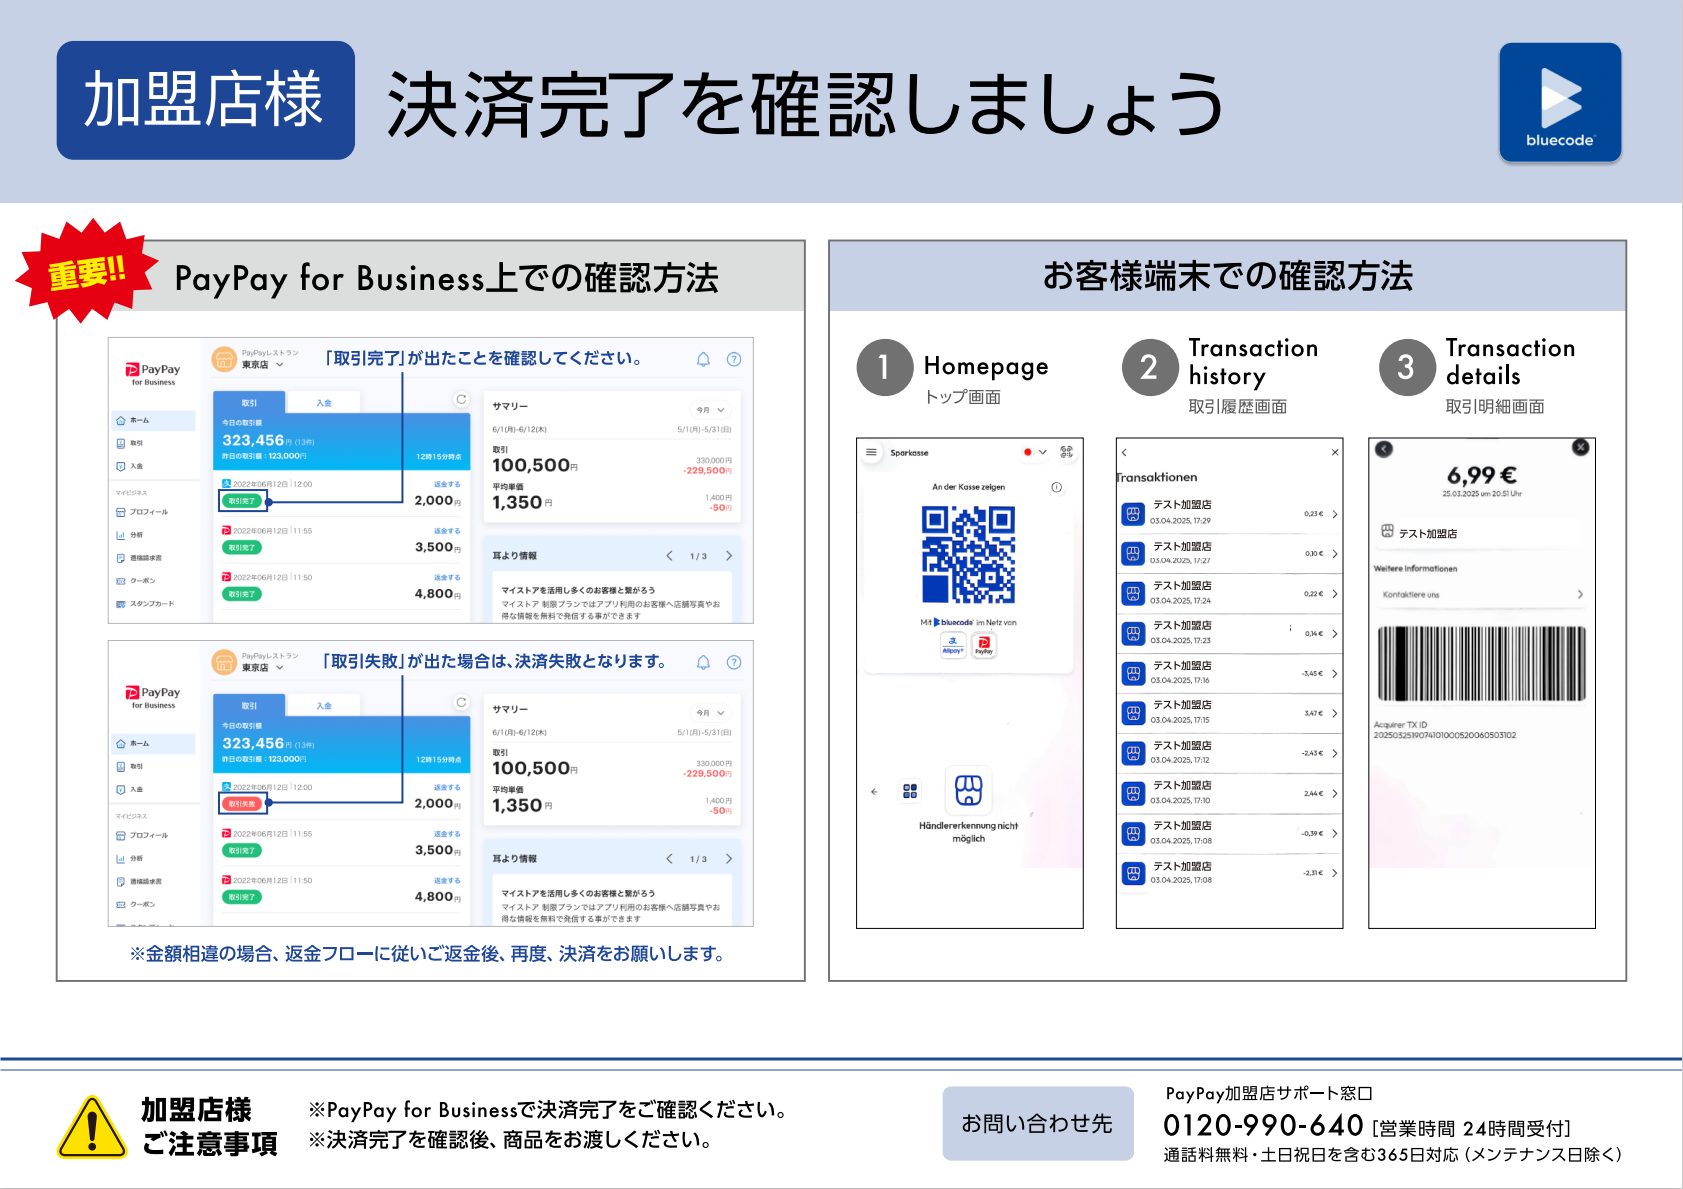The width and height of the screenshot is (1683, 1189).
Task: Tap the large store icon on the homepage screen
Action: 969,790
